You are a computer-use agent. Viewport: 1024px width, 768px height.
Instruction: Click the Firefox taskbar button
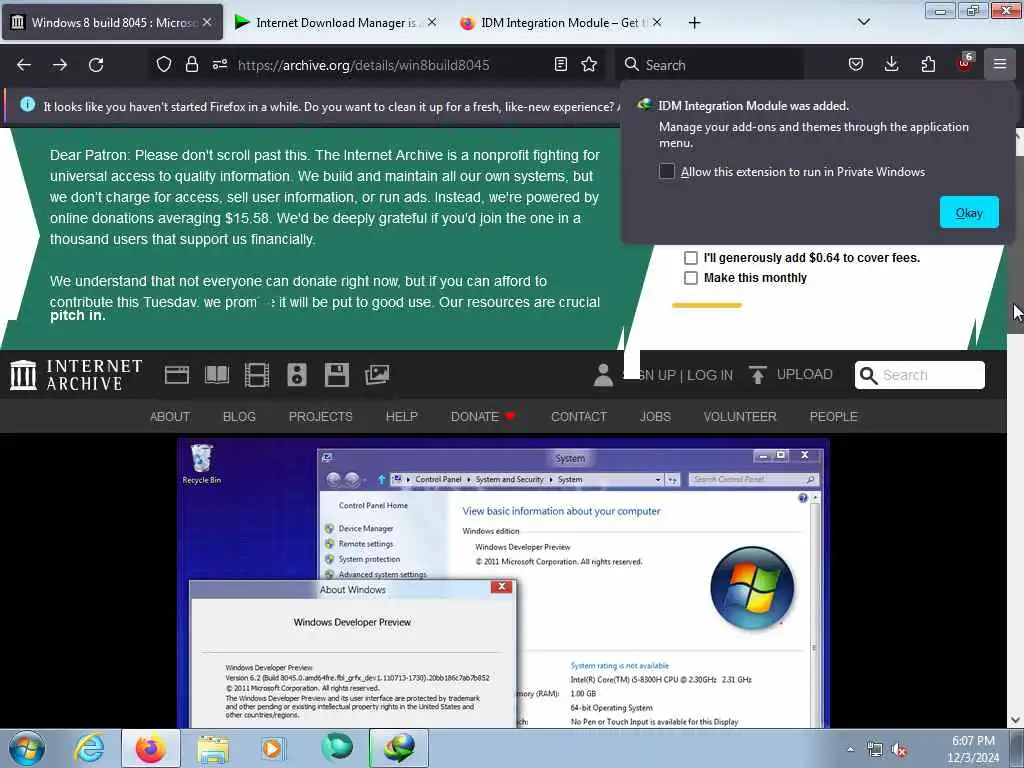[x=151, y=748]
